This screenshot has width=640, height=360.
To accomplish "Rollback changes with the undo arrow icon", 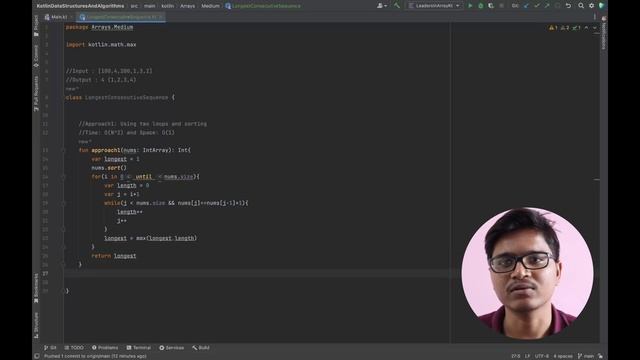I will pos(568,6).
